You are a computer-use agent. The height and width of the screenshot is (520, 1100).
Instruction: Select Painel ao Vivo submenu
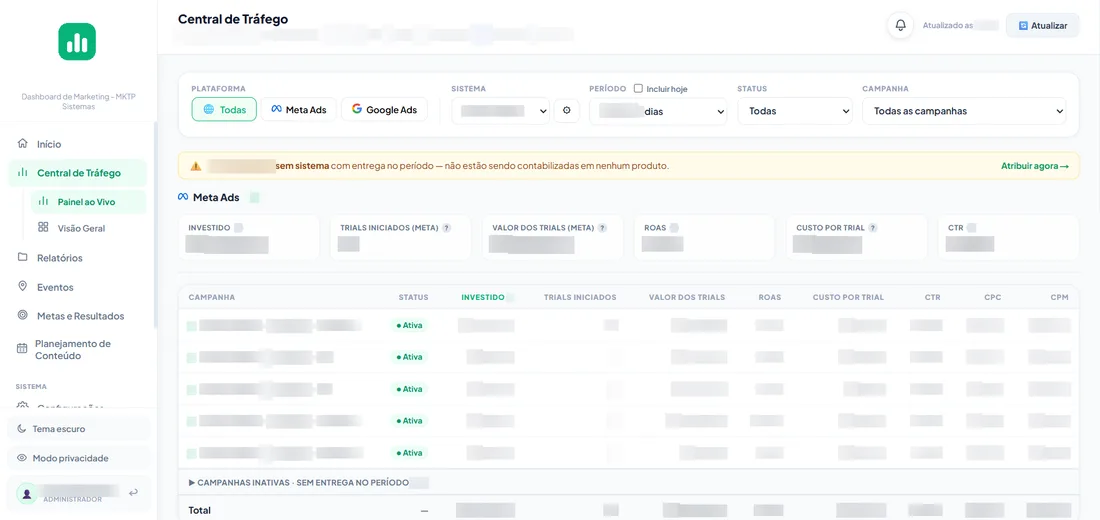click(88, 201)
